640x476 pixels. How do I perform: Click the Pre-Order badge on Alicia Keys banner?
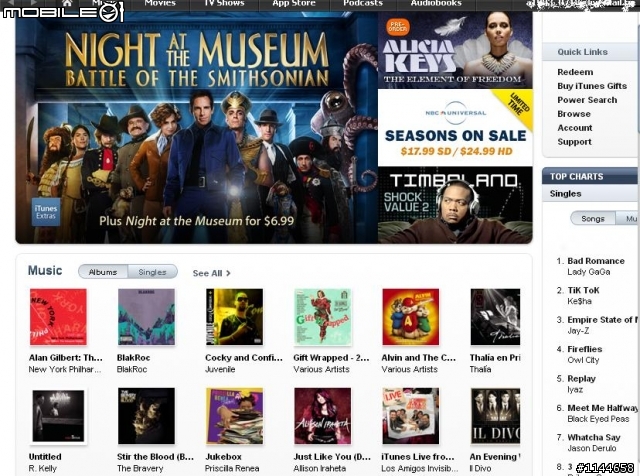pyautogui.click(x=398, y=27)
